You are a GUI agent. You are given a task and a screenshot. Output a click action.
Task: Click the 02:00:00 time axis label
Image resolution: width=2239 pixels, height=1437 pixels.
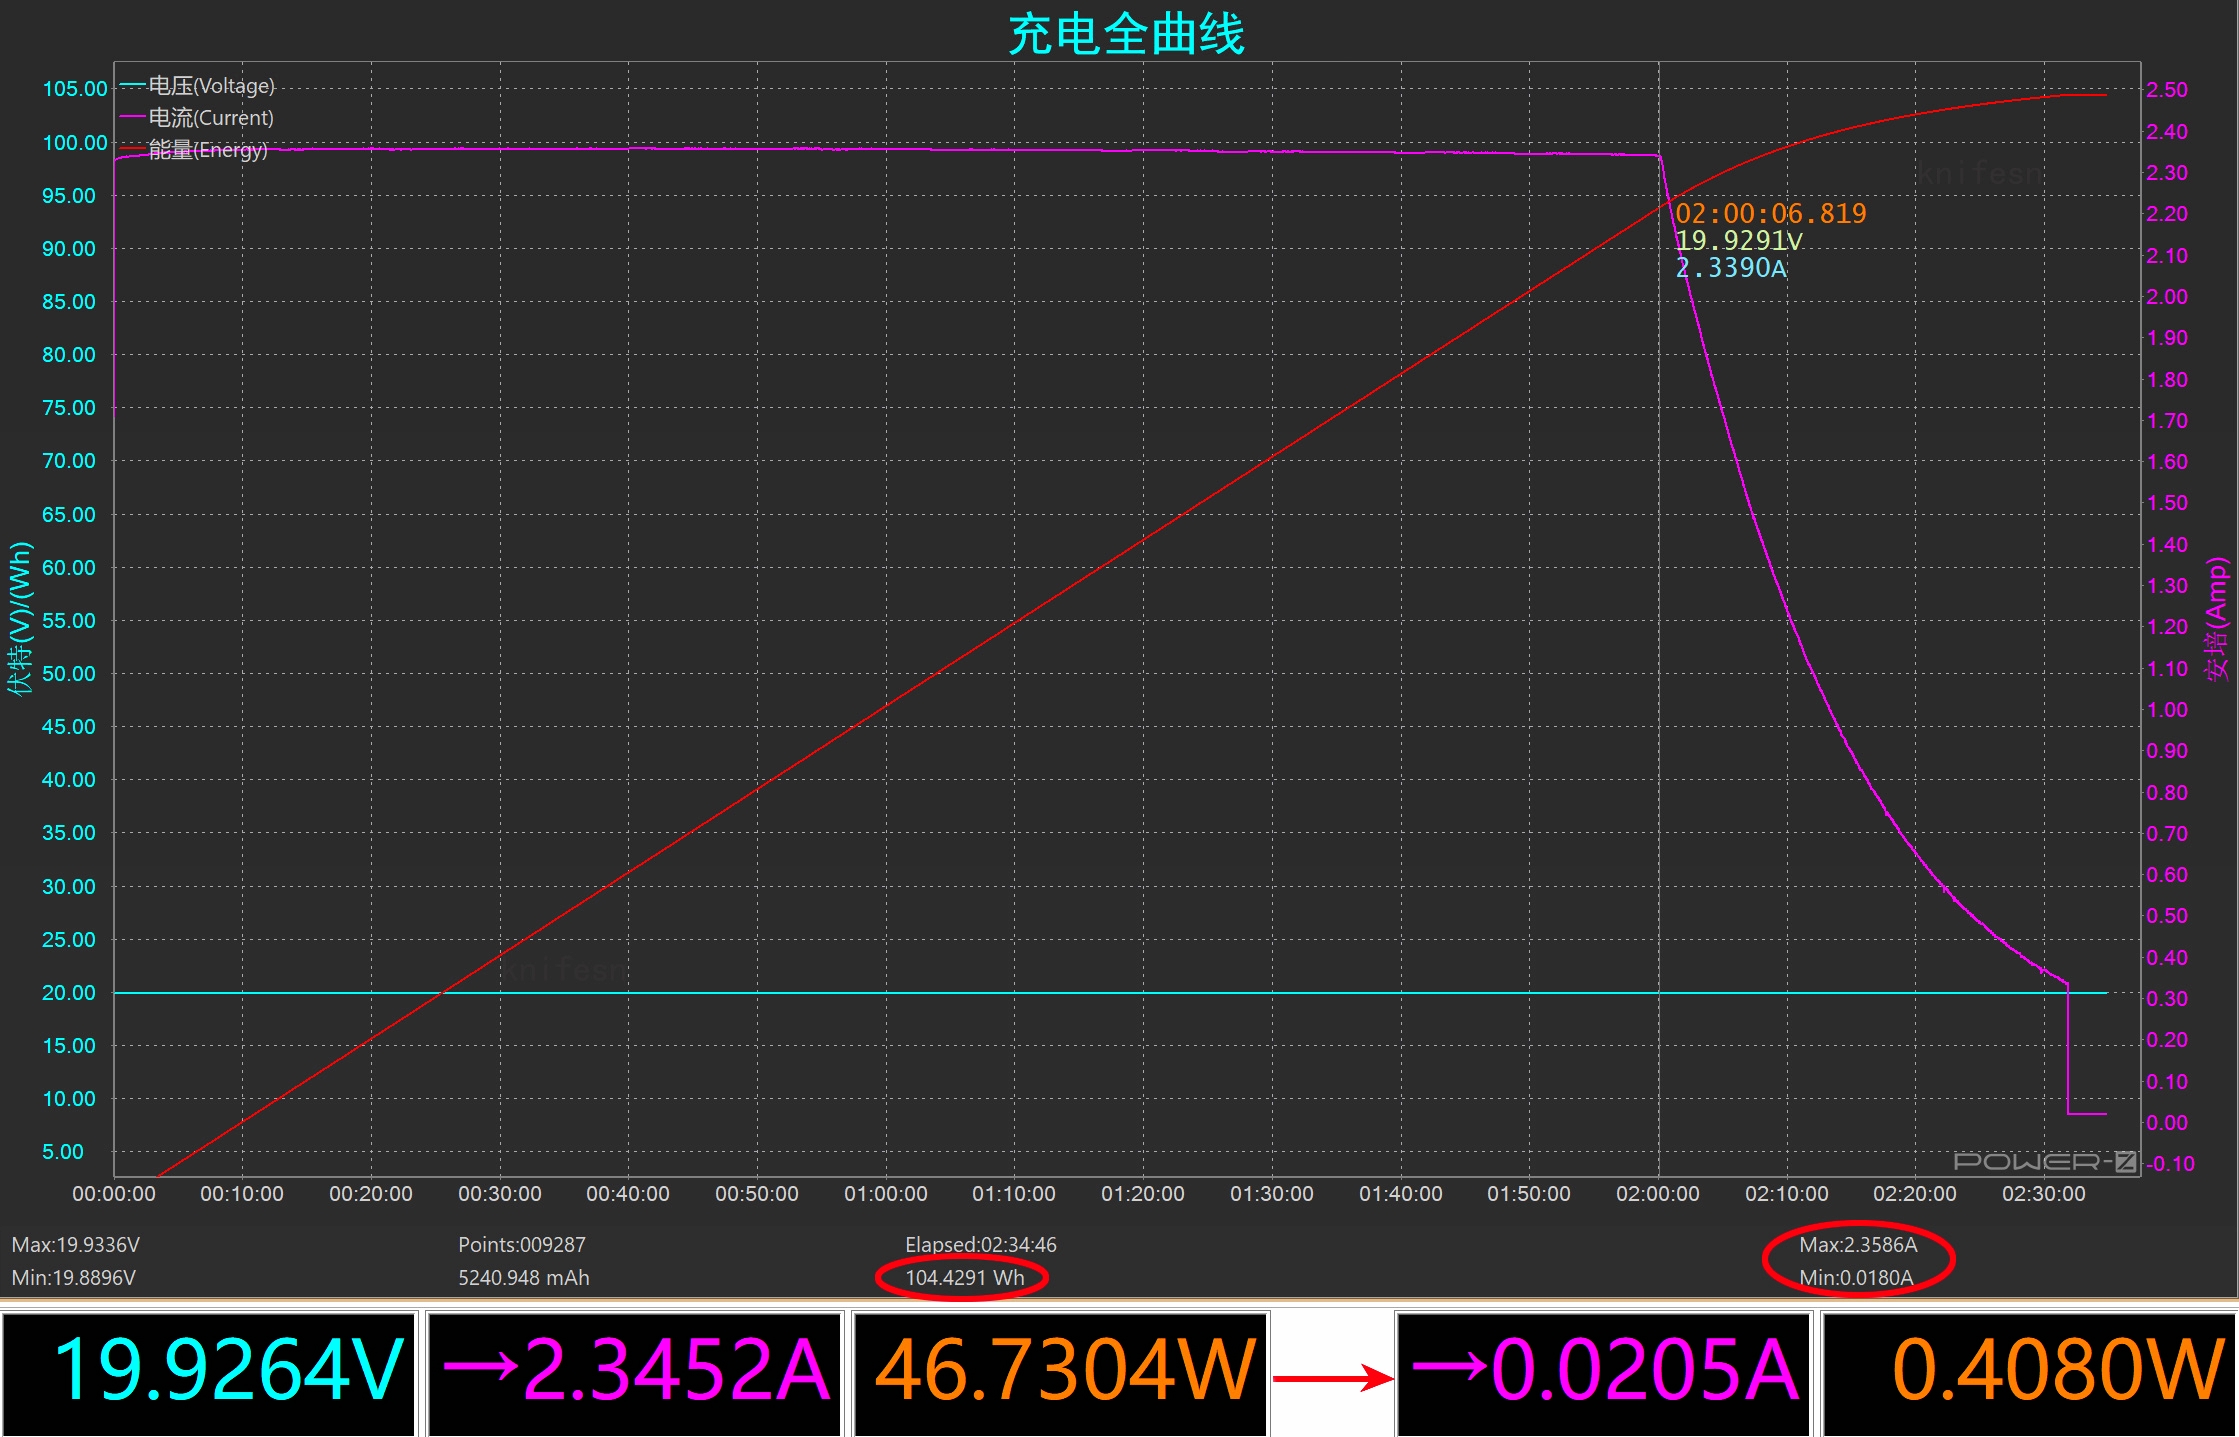1657,1194
